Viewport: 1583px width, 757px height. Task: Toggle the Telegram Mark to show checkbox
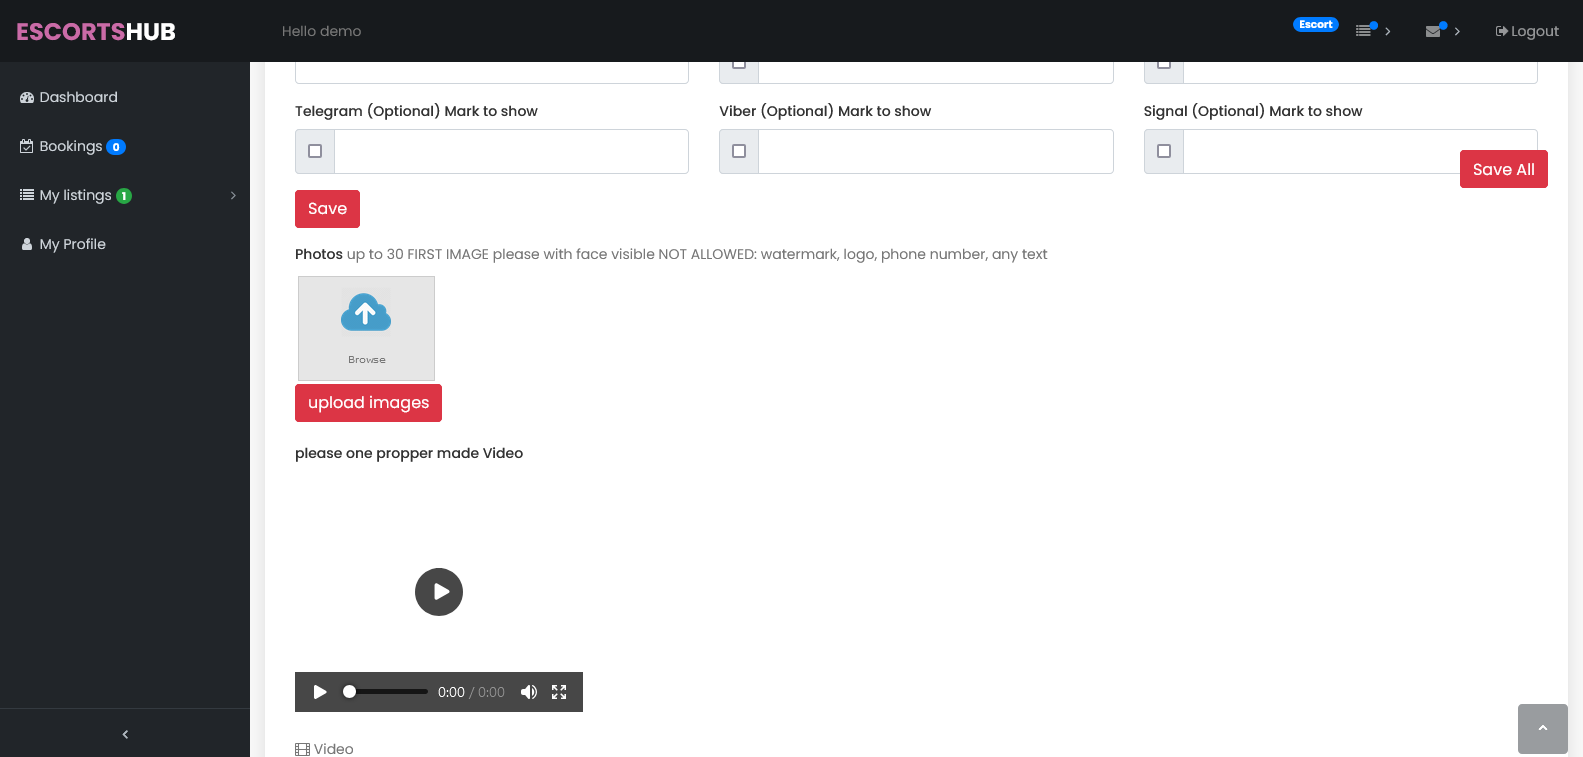click(315, 151)
